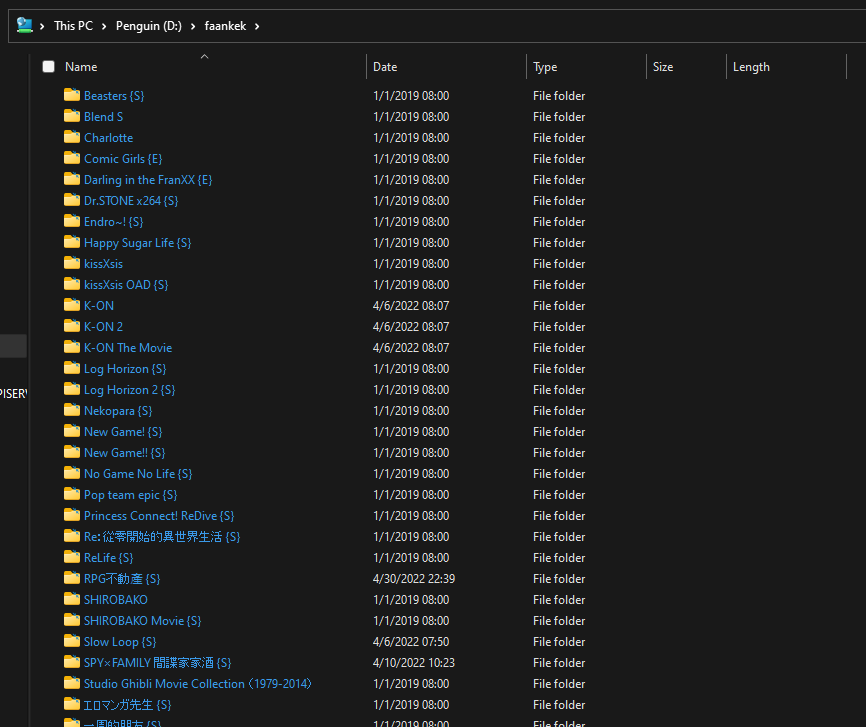This screenshot has height=727, width=866.
Task: Select the No Game No Life folder name
Action: (138, 474)
